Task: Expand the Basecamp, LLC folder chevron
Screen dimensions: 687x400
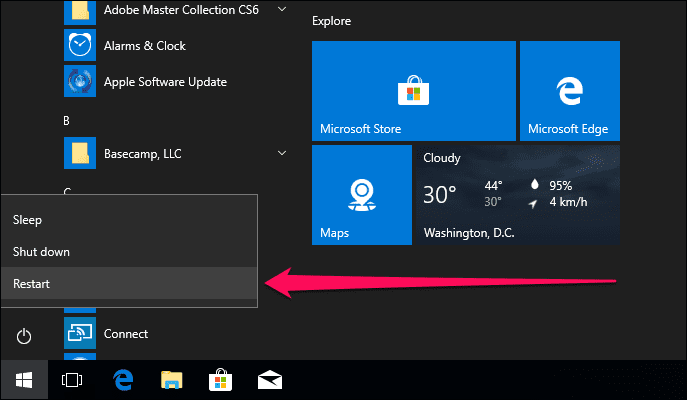Action: (x=282, y=153)
